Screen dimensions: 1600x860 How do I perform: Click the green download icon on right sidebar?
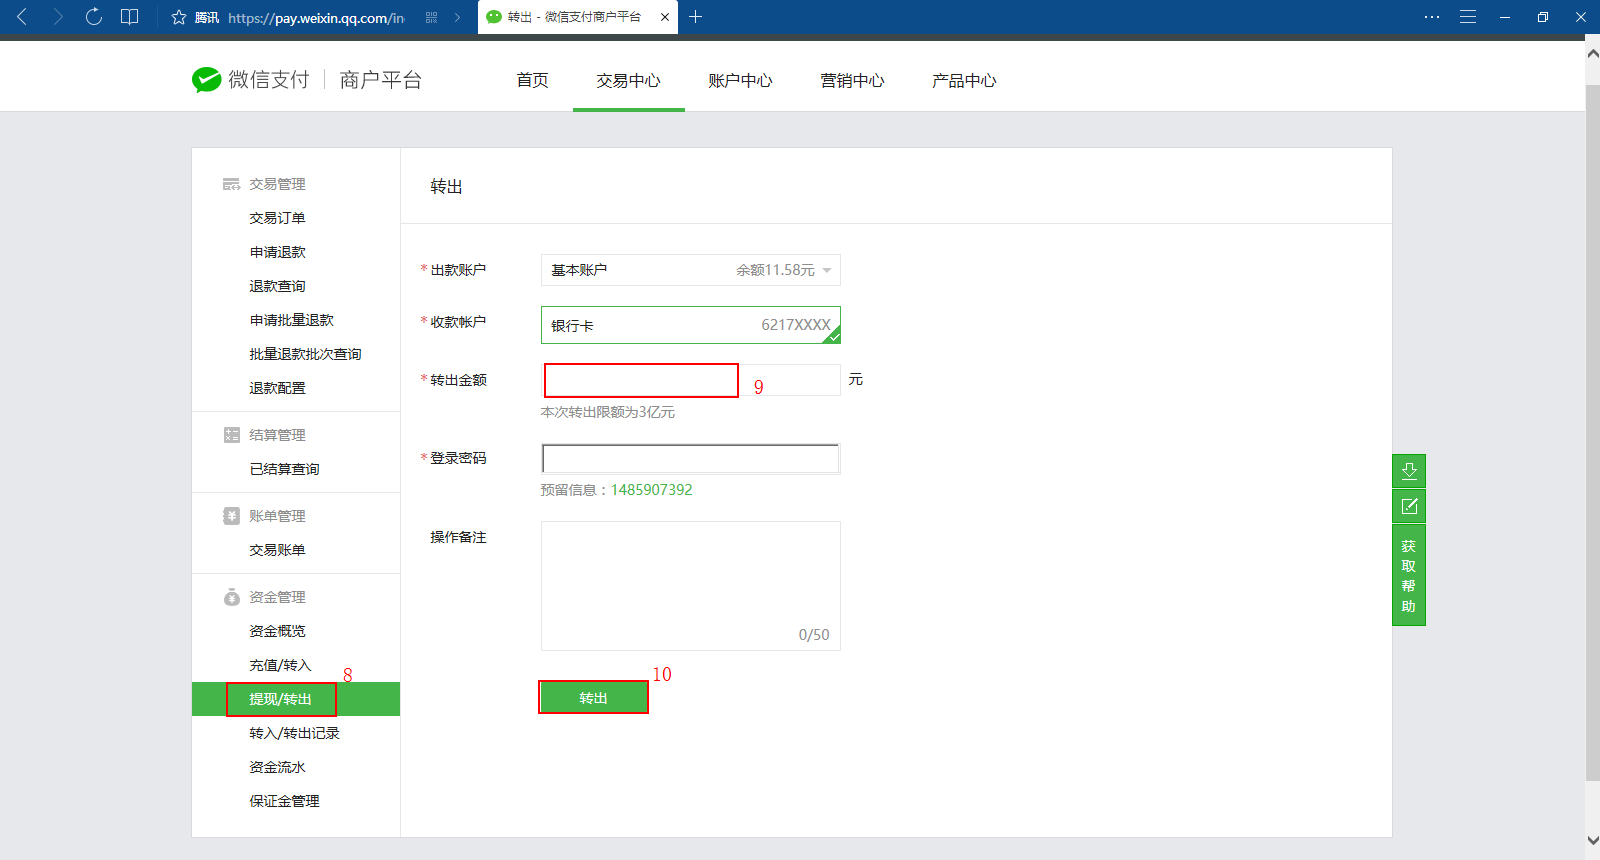1409,471
